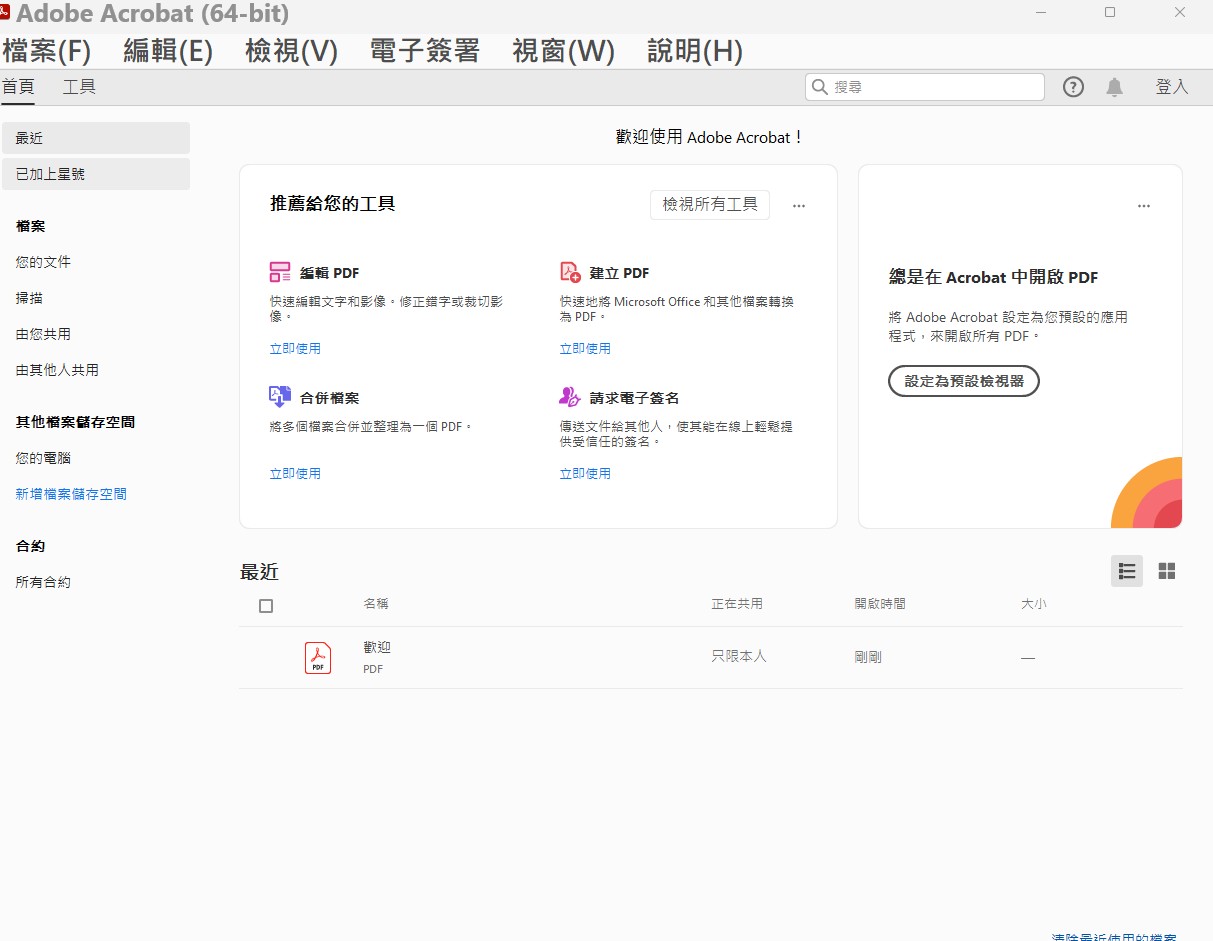Open the help question mark icon

tap(1073, 87)
